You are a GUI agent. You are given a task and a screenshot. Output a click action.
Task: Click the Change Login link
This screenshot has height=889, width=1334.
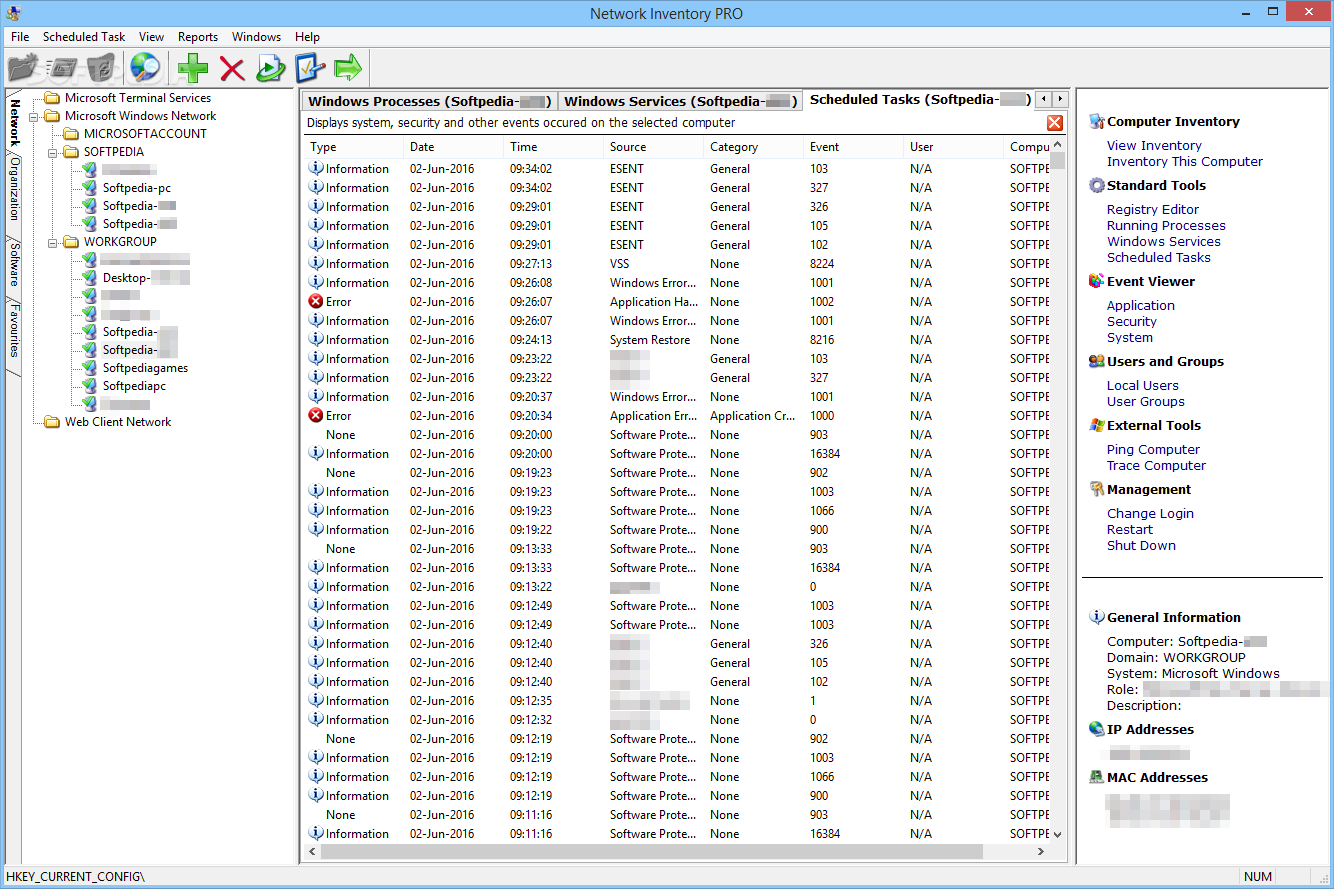click(x=1150, y=513)
